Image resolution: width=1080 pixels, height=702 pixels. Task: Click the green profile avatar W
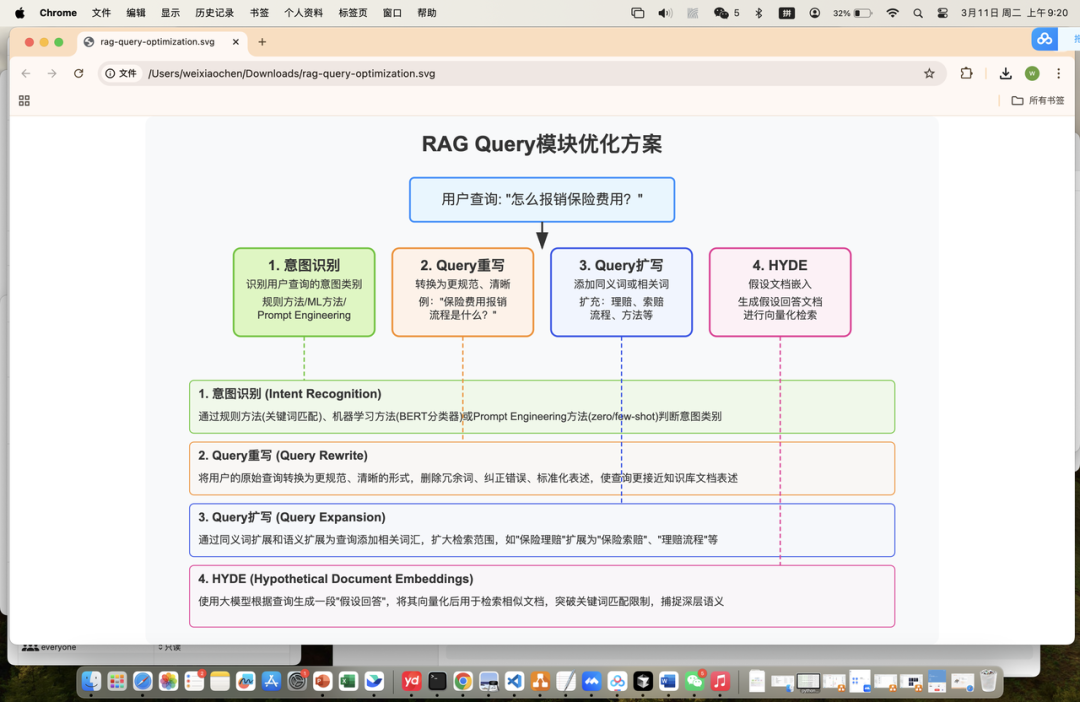[x=1031, y=73]
